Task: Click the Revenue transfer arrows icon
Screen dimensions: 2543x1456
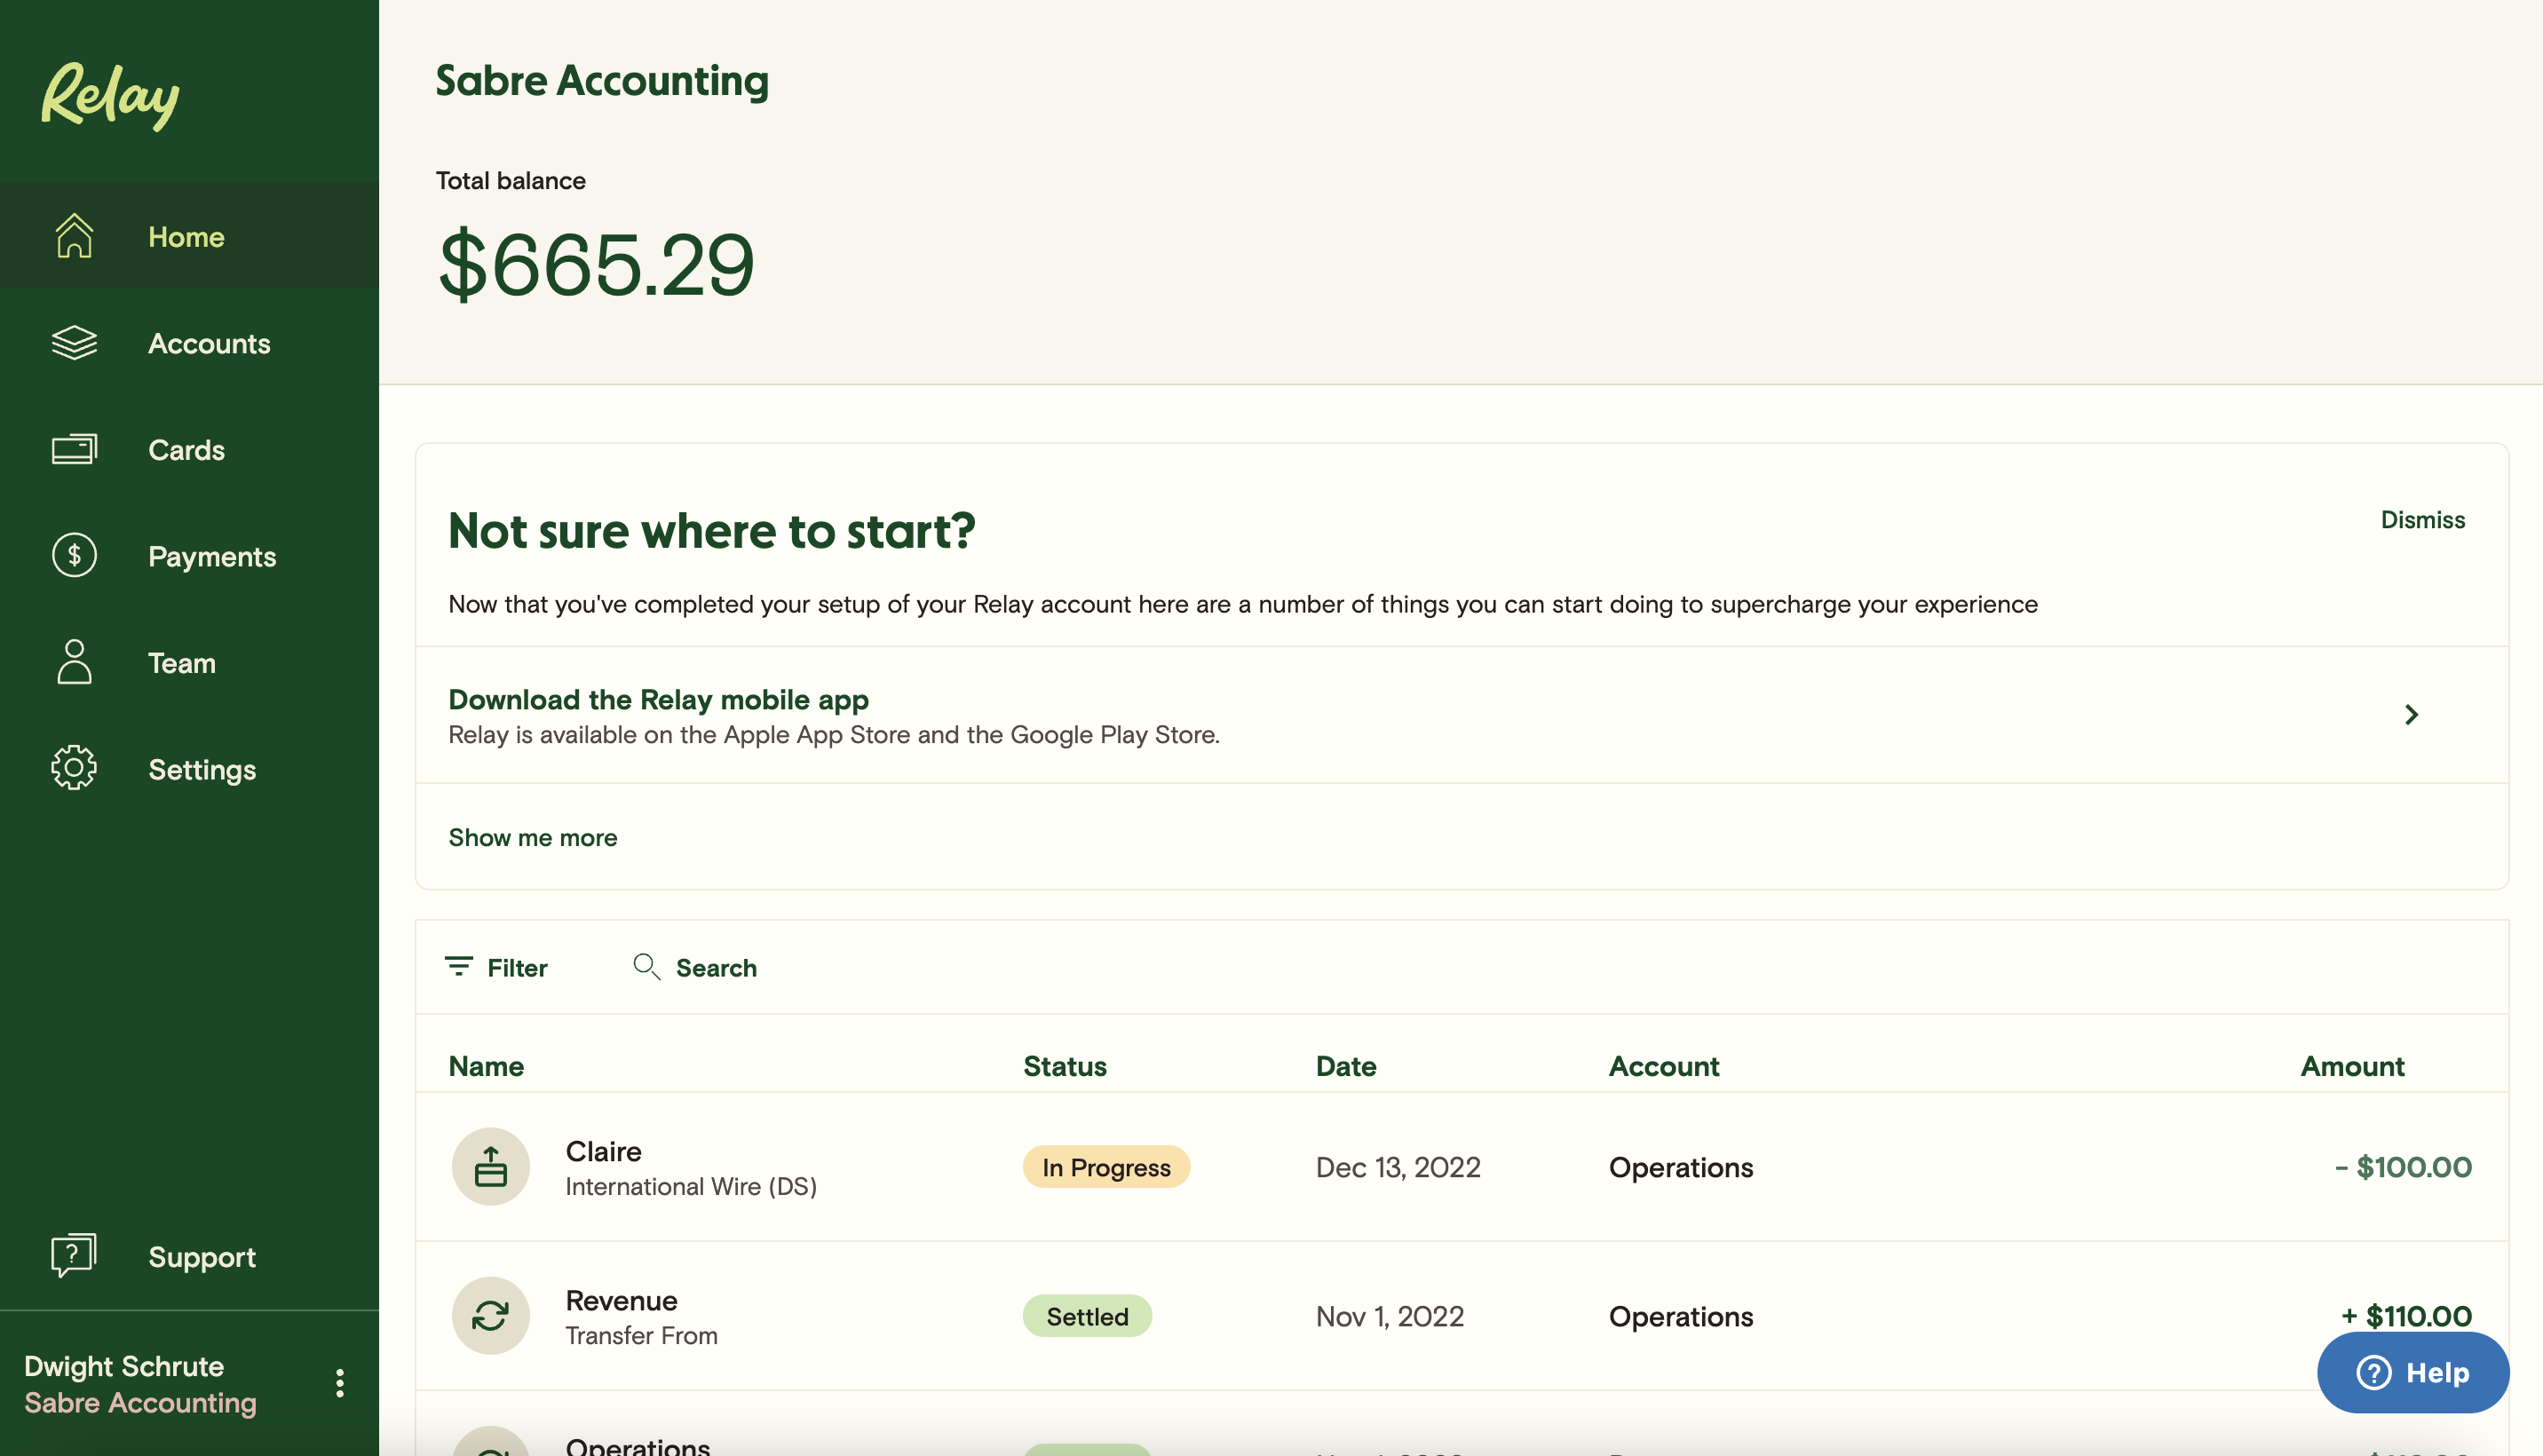Action: click(490, 1315)
